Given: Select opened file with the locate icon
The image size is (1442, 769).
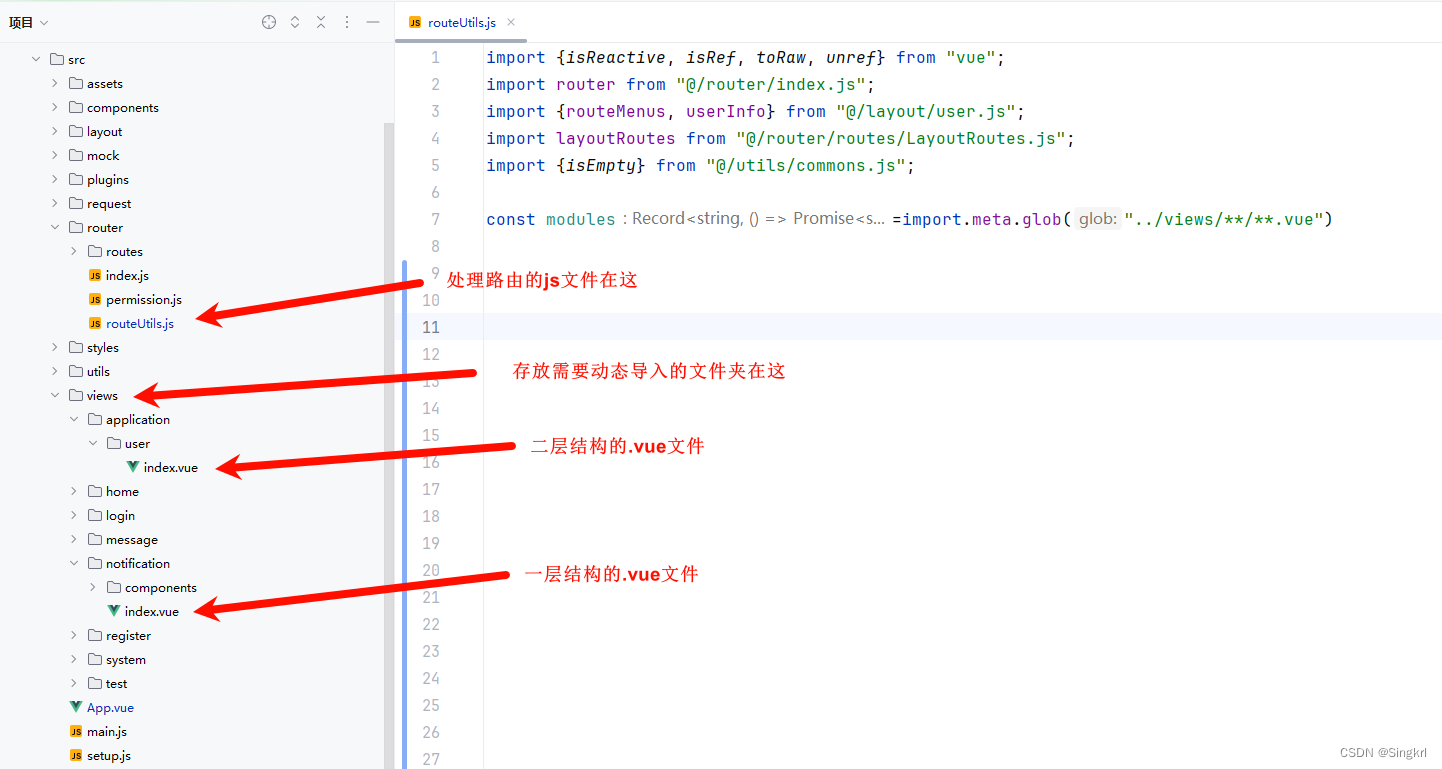Looking at the screenshot, I should [x=268, y=21].
